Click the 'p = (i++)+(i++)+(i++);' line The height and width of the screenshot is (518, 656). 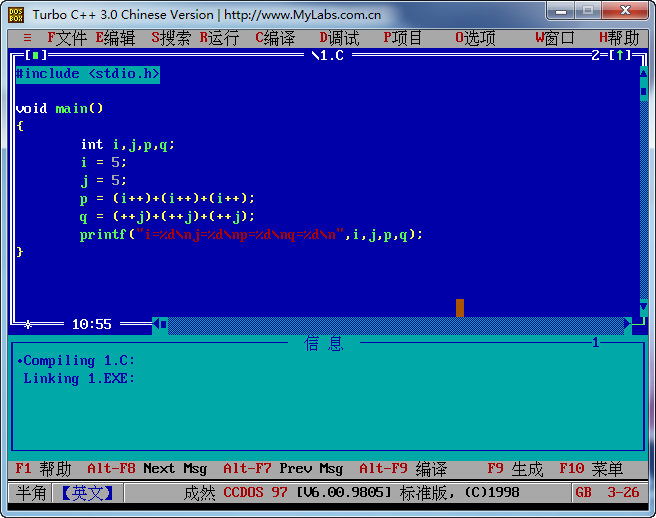click(167, 198)
